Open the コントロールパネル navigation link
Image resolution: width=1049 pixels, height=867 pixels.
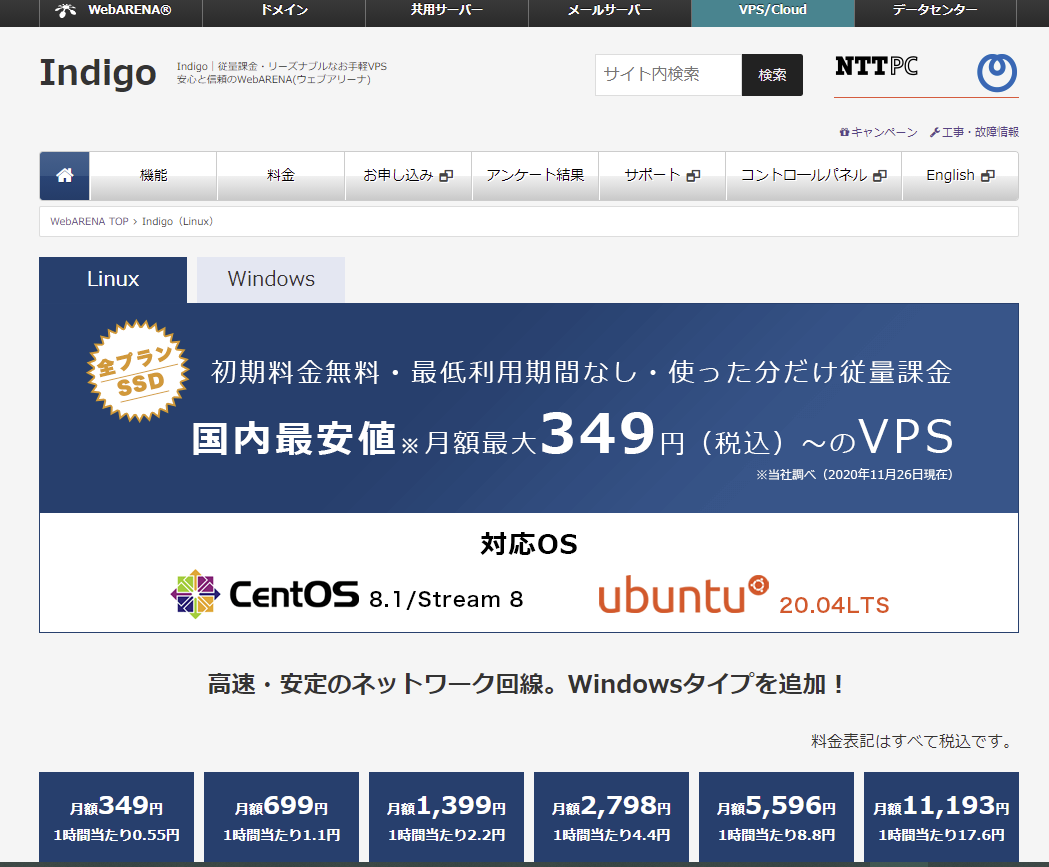814,175
